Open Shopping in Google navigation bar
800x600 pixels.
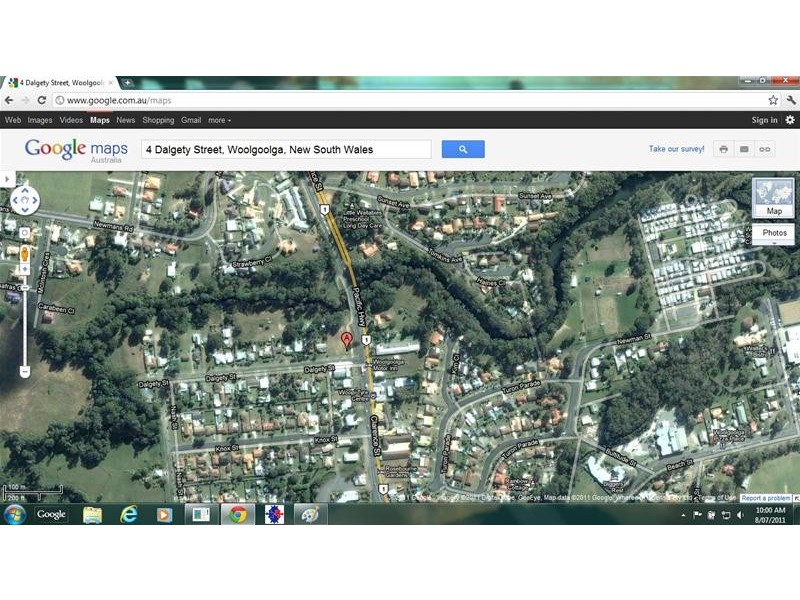158,120
